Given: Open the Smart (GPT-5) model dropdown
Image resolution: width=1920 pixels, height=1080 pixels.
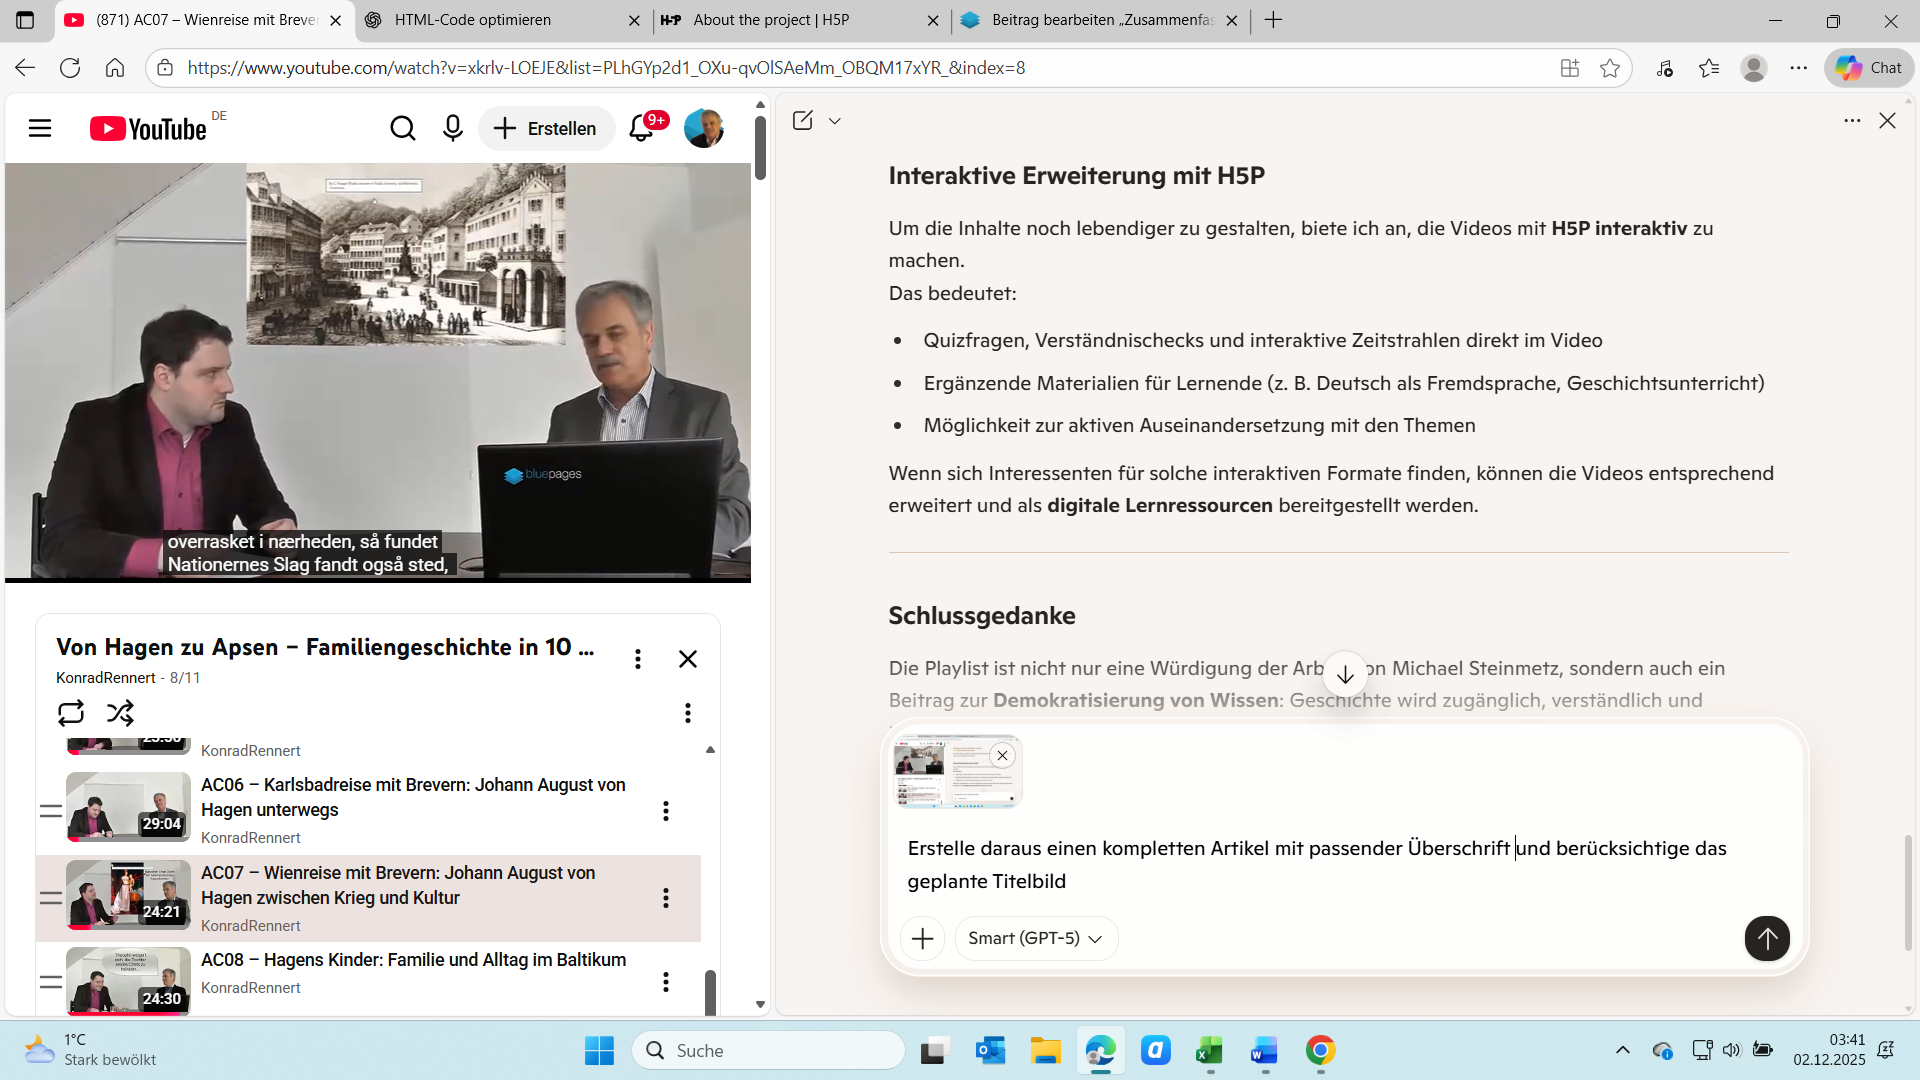Looking at the screenshot, I should (x=1035, y=938).
